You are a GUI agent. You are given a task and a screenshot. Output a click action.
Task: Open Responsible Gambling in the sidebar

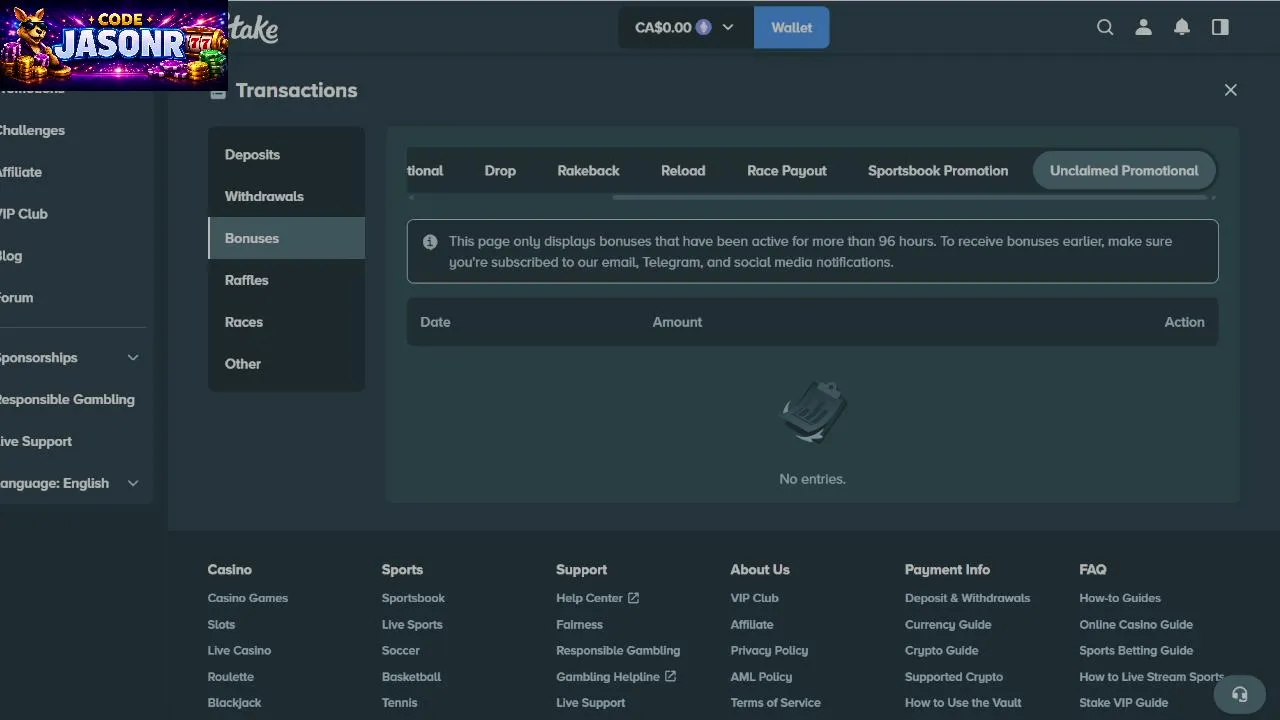[x=67, y=399]
